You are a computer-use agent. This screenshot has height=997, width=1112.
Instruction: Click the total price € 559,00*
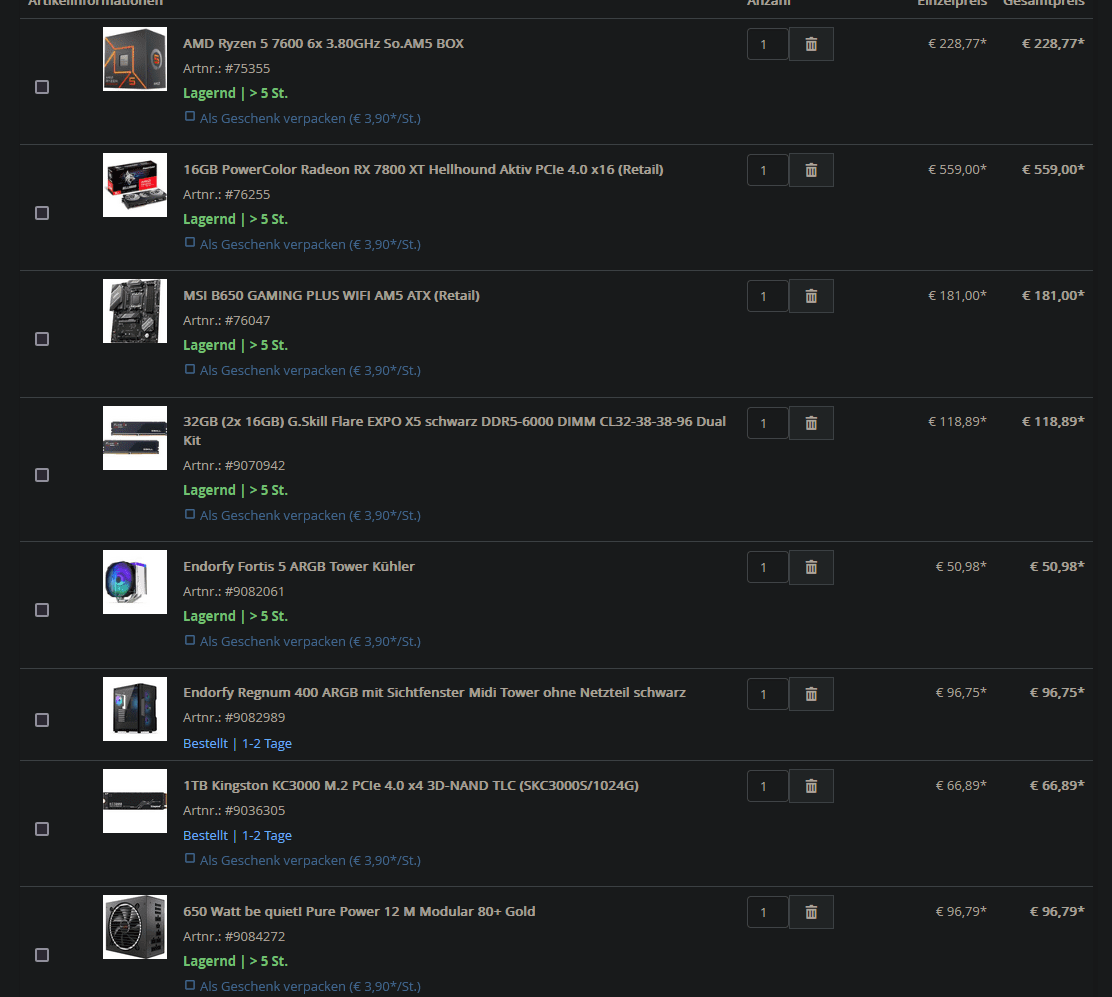(x=1053, y=169)
